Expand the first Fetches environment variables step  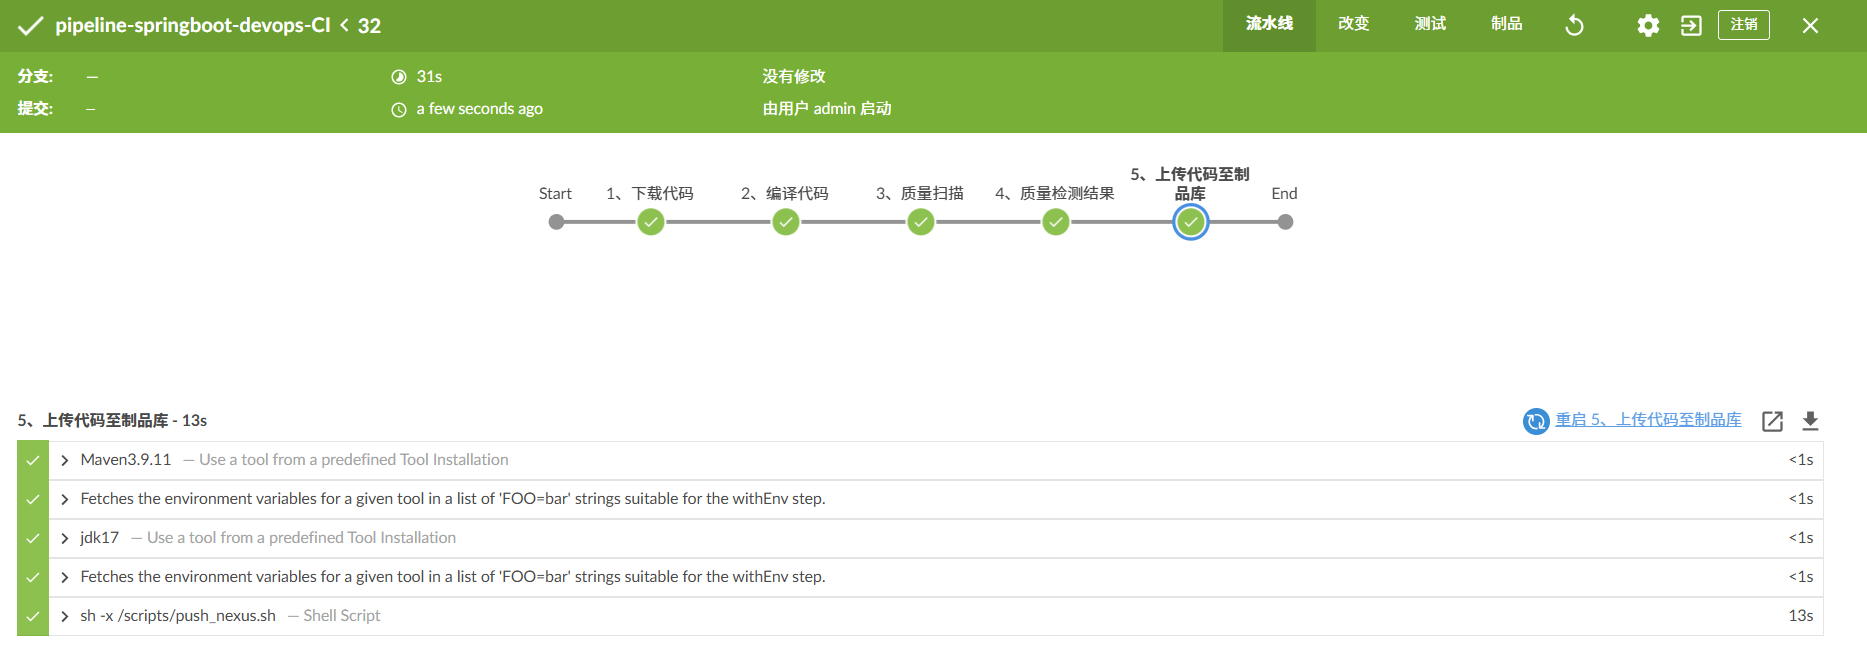point(65,499)
